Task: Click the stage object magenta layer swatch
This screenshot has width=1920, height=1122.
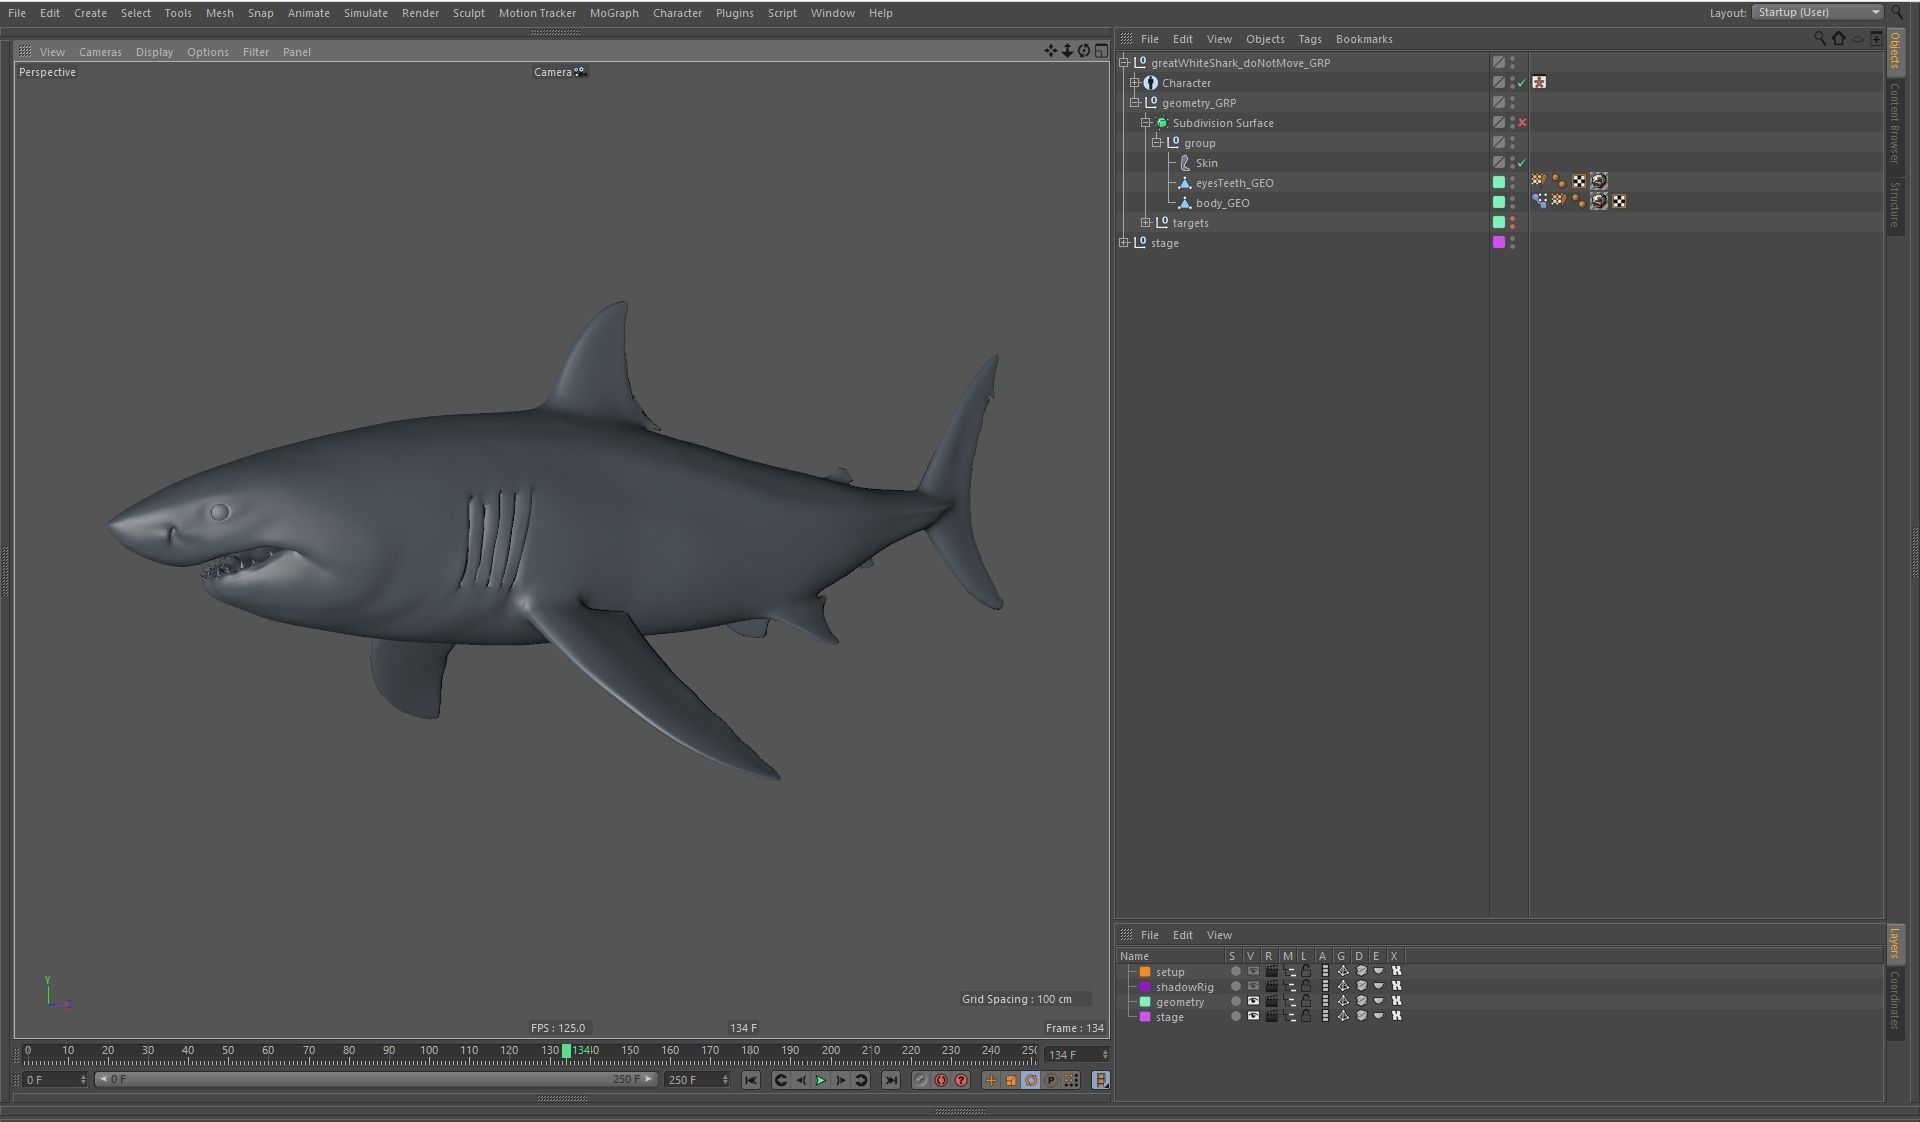Action: click(1498, 242)
